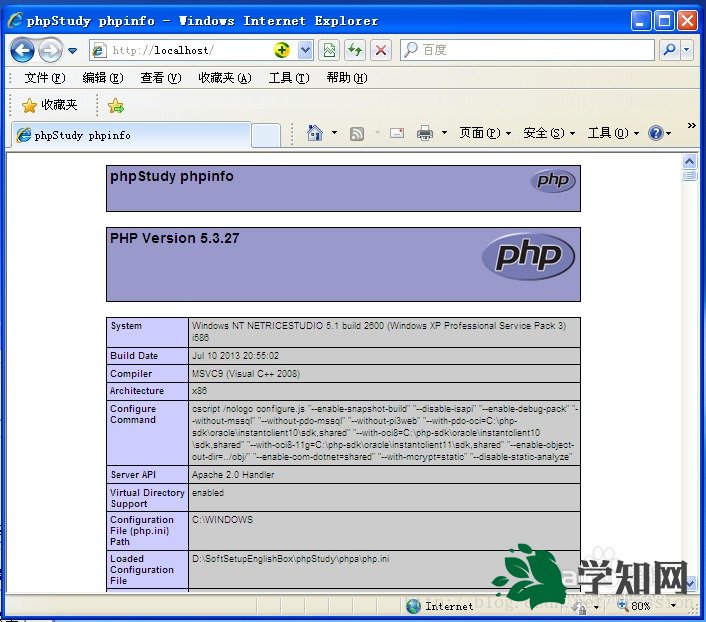This screenshot has width=706, height=622.
Task: Open the 页面(P) command menu
Action: pyautogui.click(x=485, y=133)
